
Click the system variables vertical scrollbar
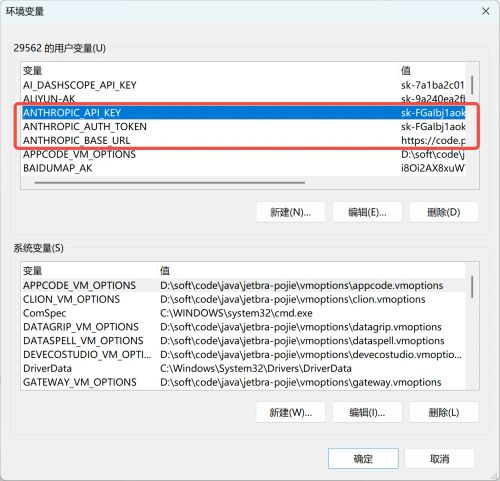pyautogui.click(x=472, y=287)
